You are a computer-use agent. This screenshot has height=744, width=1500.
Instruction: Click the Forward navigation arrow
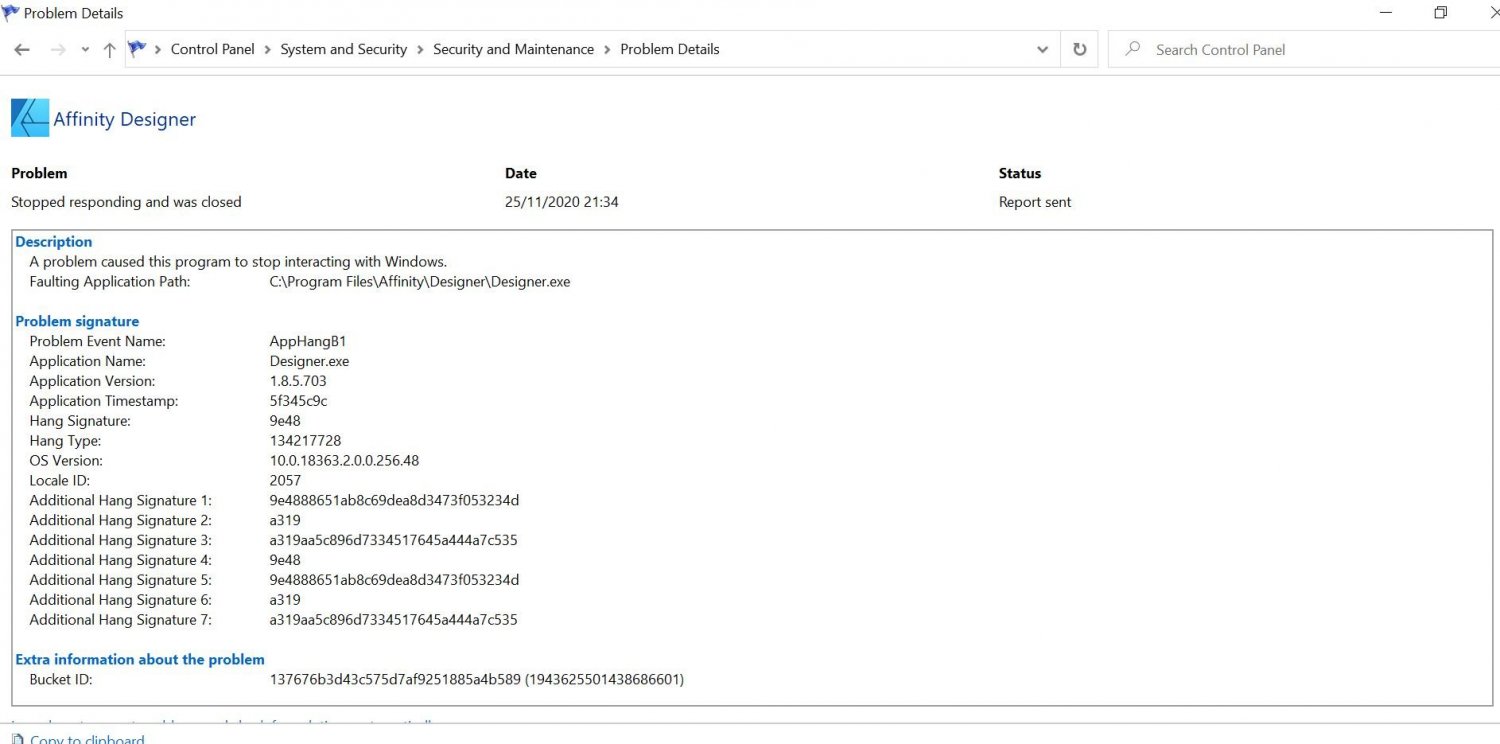point(58,49)
